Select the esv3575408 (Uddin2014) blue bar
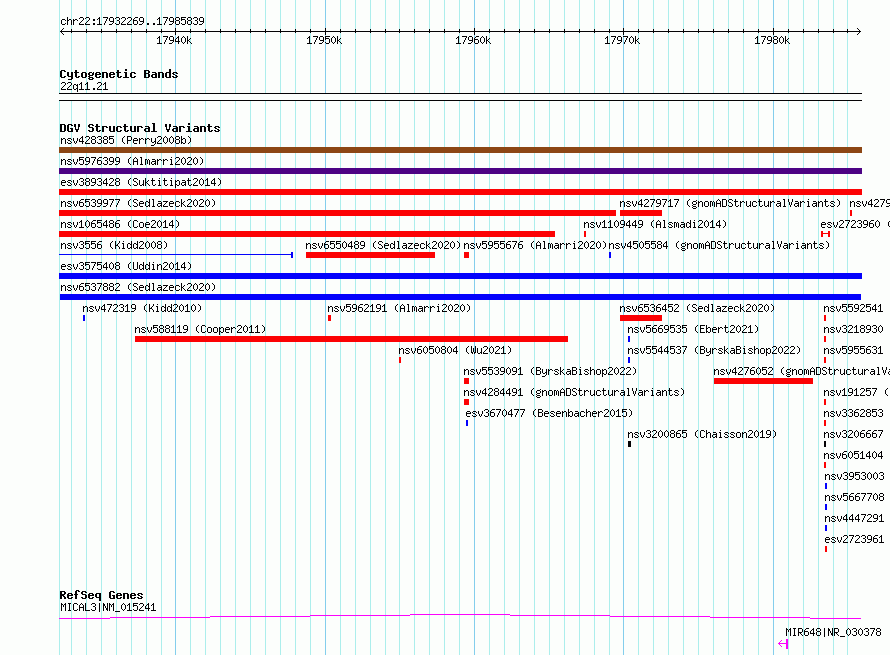Image resolution: width=890 pixels, height=655 pixels. (460, 276)
